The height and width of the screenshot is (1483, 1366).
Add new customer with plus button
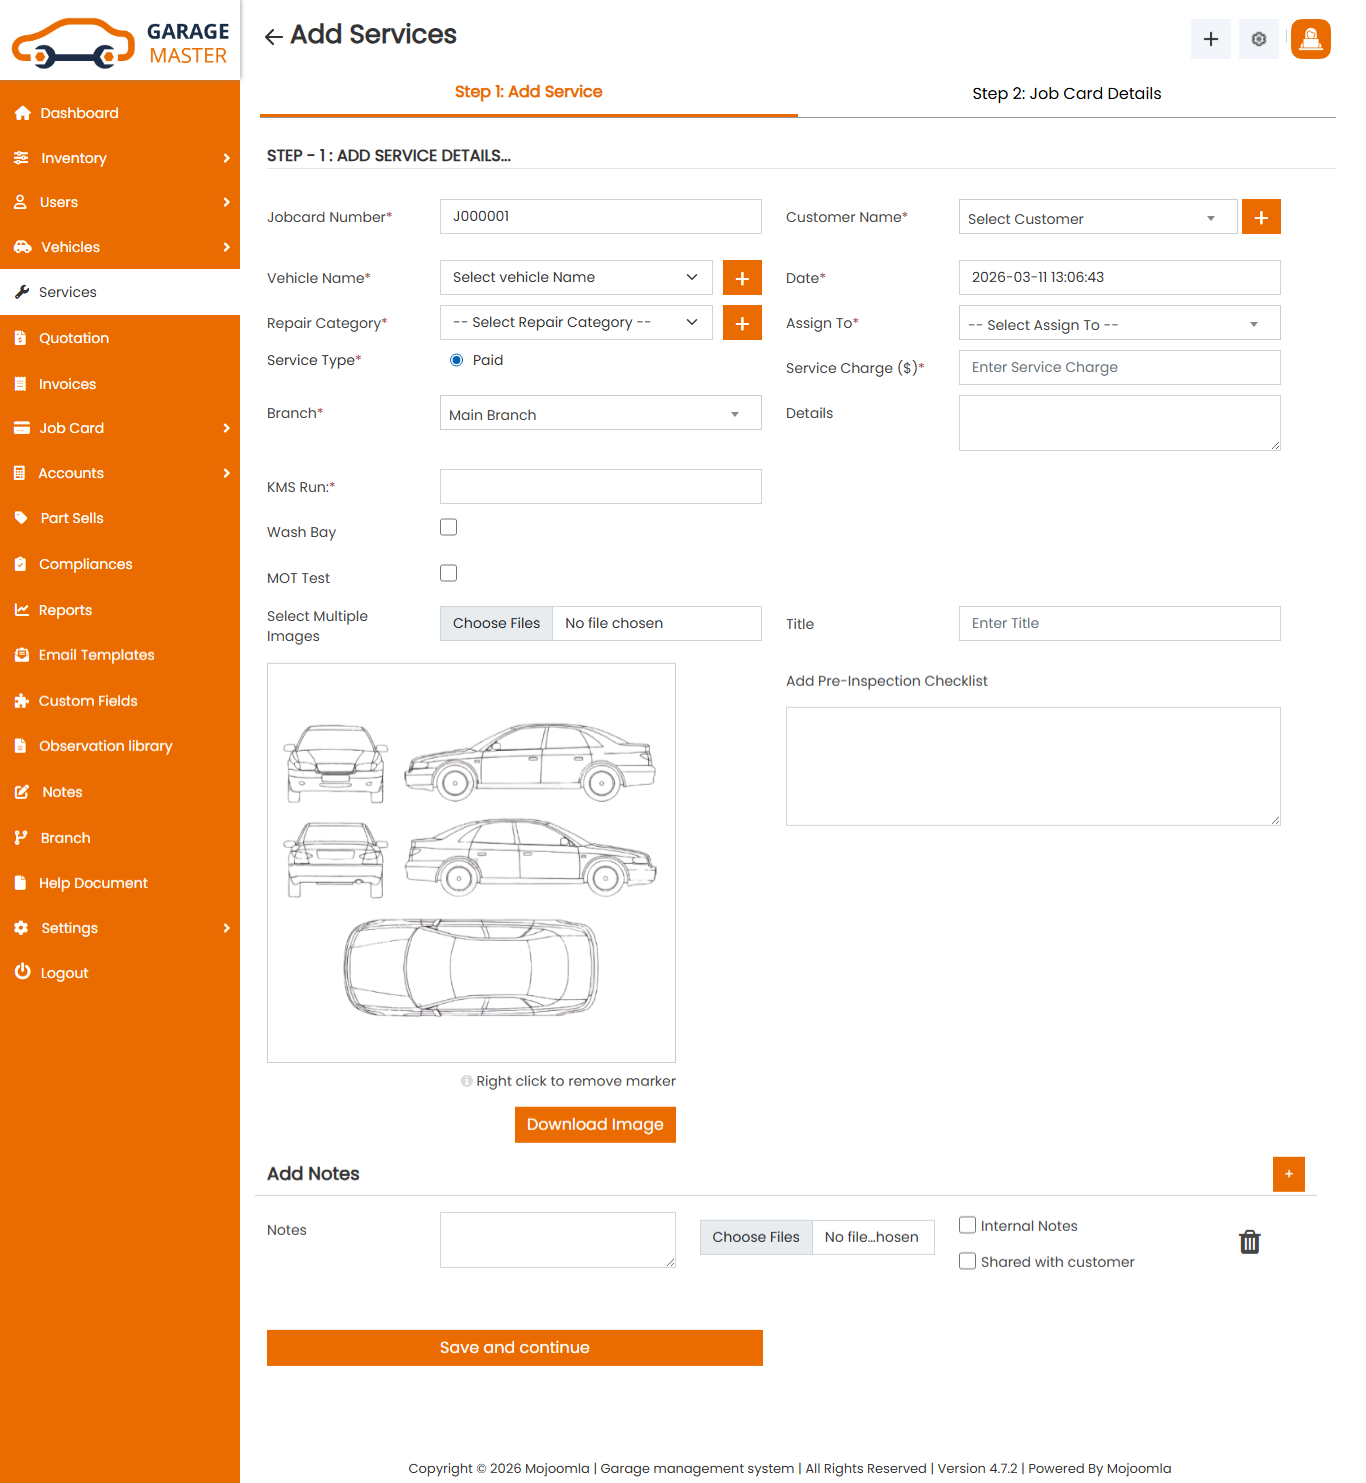coord(1260,217)
